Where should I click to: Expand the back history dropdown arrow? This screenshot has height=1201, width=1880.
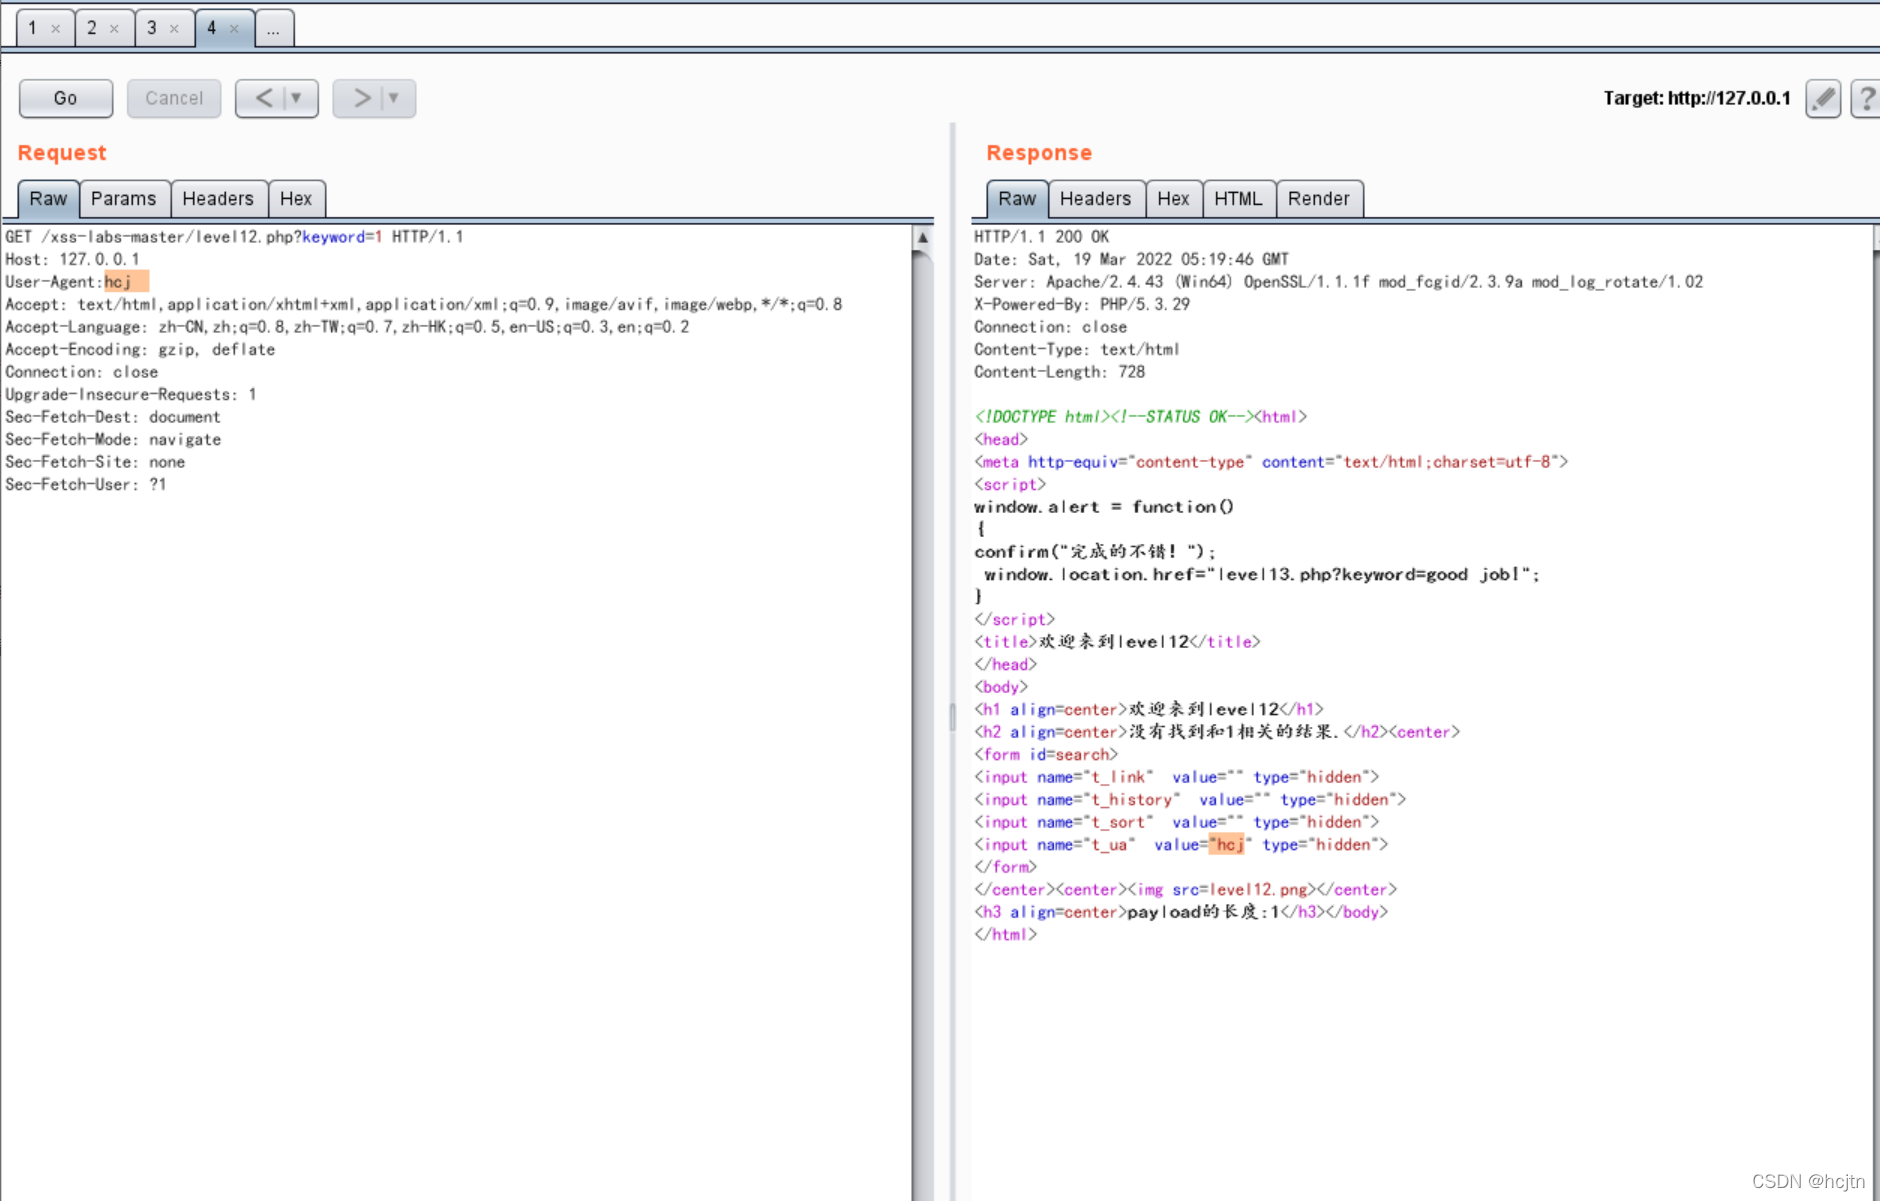(x=296, y=98)
